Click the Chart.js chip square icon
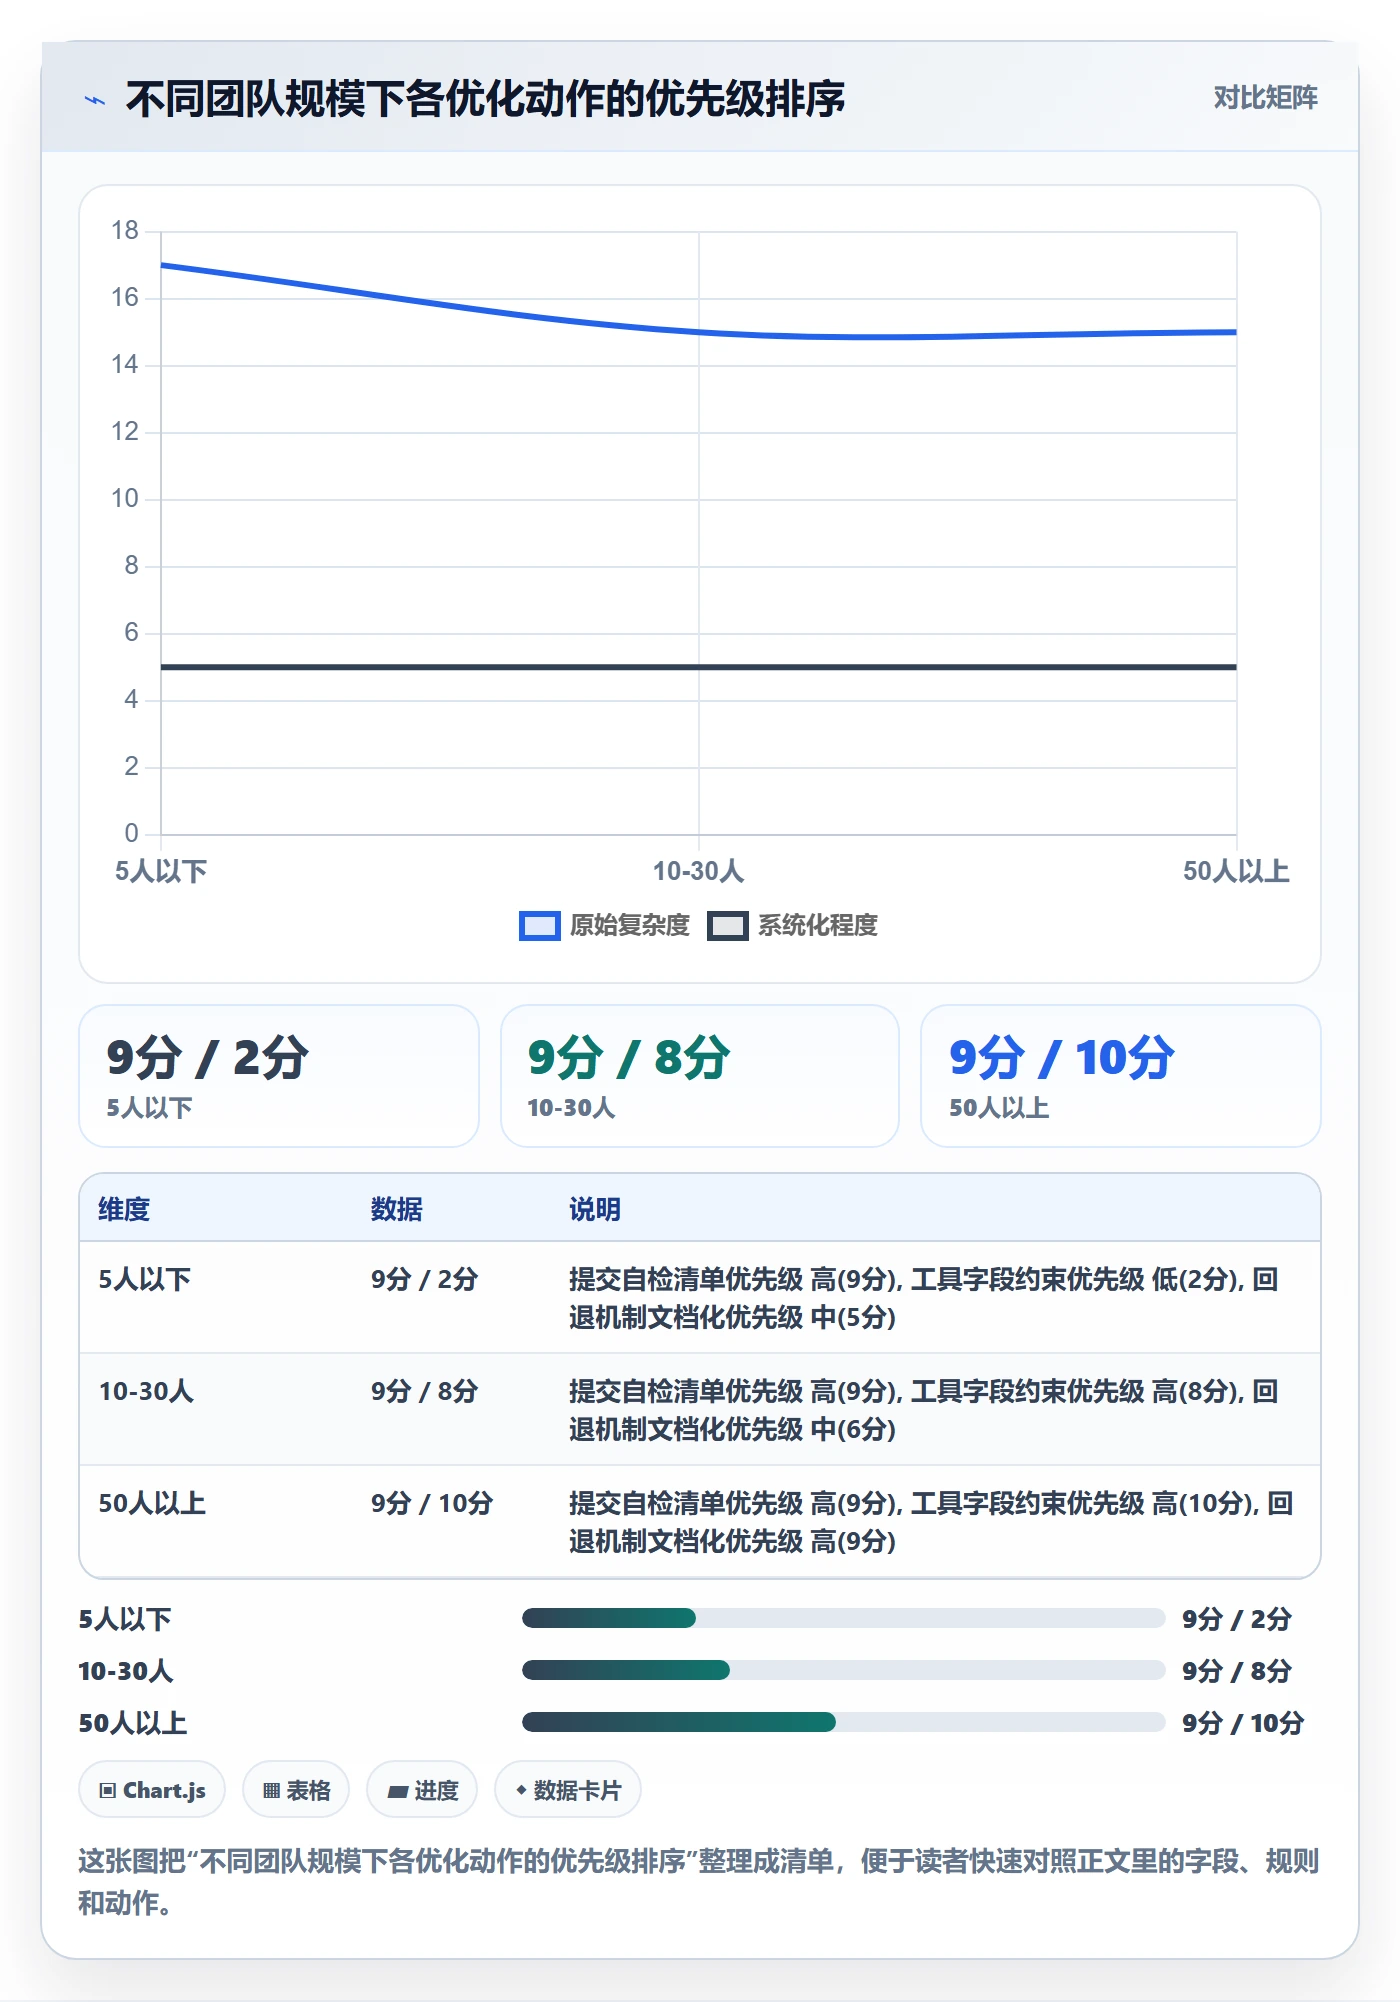Image resolution: width=1400 pixels, height=2002 pixels. coord(107,1790)
